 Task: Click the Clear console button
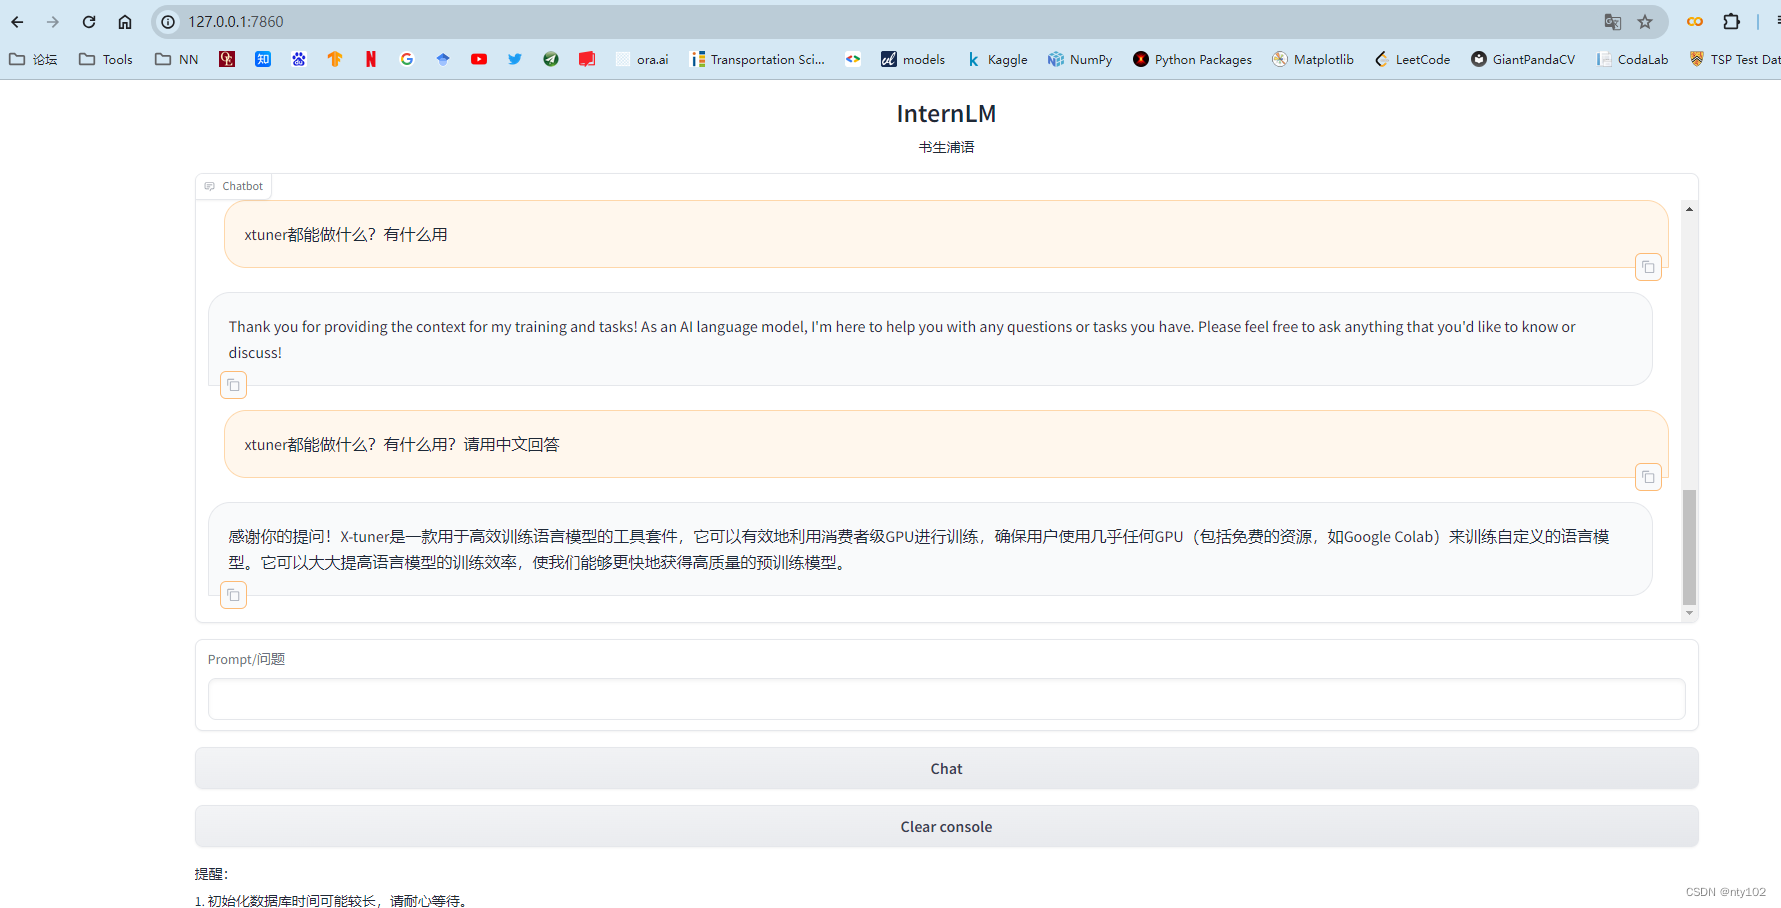[x=946, y=827]
